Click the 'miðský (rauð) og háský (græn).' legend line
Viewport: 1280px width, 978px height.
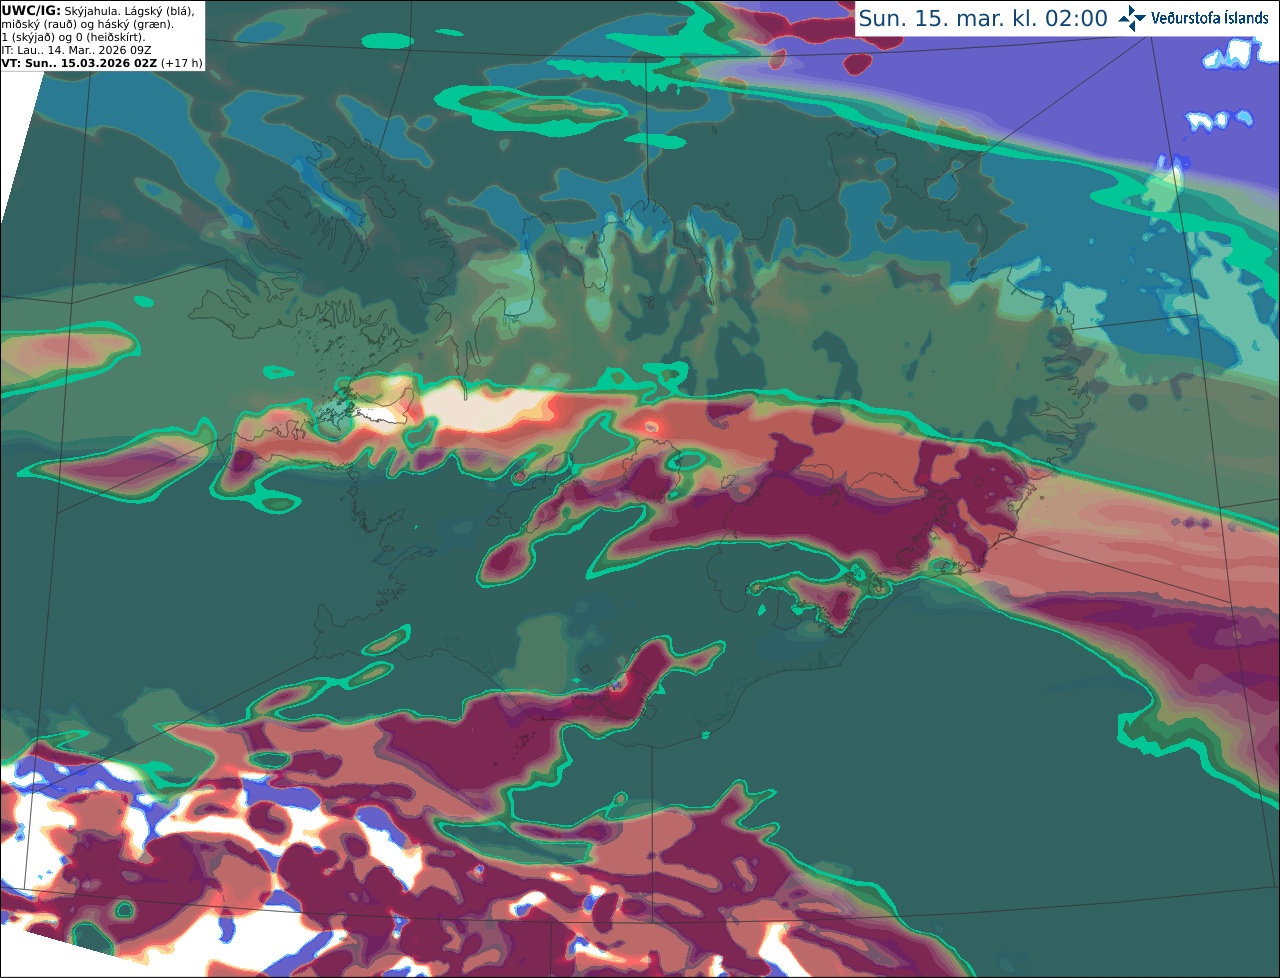coord(87,24)
